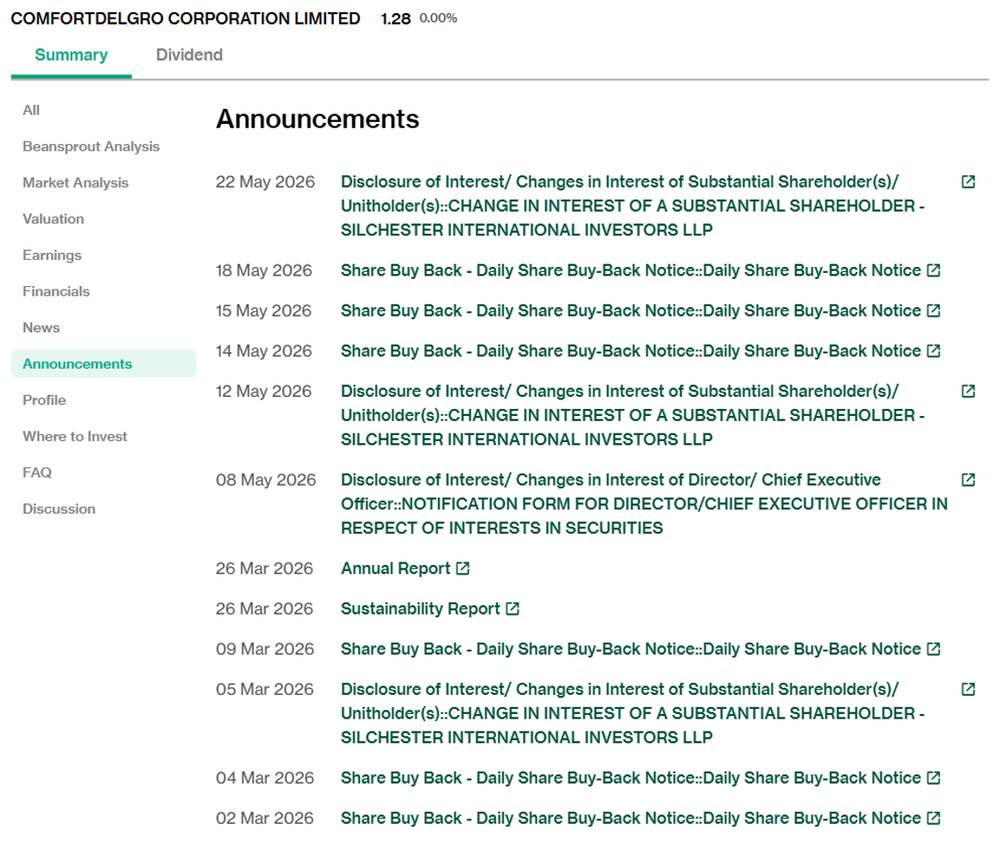The image size is (1000, 845).
Task: Click the 0.00% price change
Action: (x=438, y=18)
